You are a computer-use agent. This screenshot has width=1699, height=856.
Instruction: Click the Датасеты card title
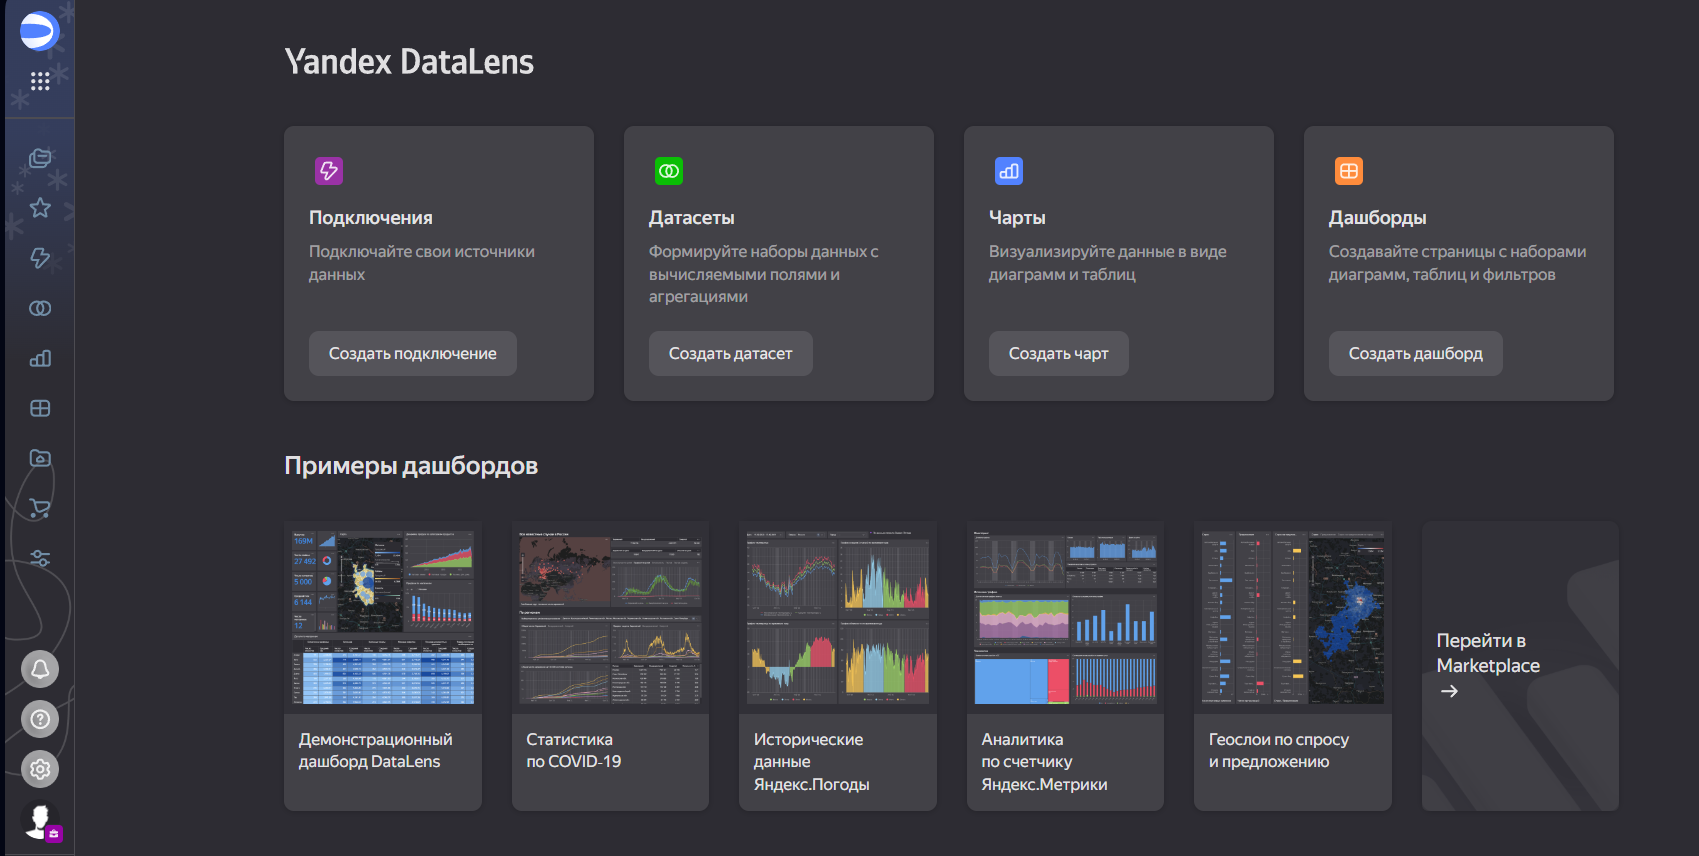[x=692, y=218]
